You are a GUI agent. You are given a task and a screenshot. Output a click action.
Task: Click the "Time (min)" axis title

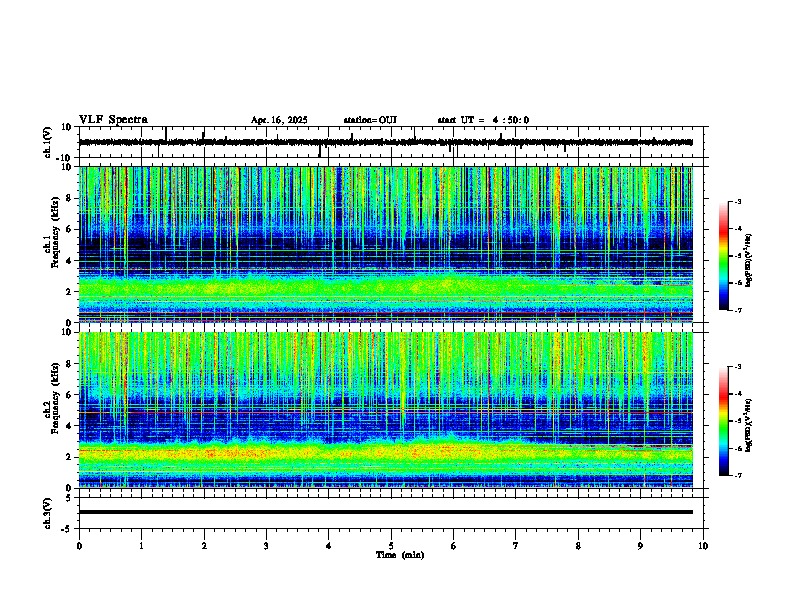pyautogui.click(x=400, y=555)
